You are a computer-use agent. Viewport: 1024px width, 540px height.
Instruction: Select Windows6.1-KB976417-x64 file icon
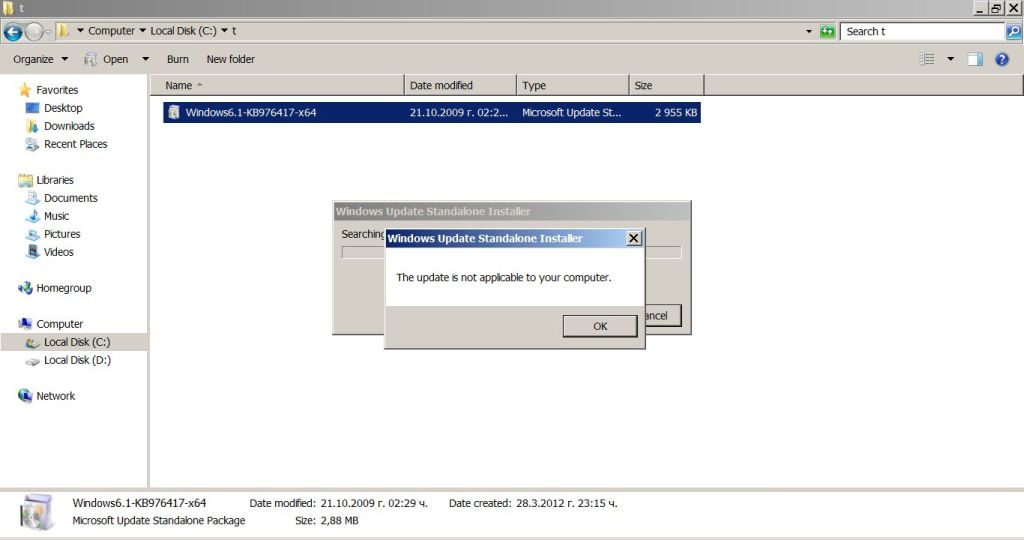click(x=174, y=112)
